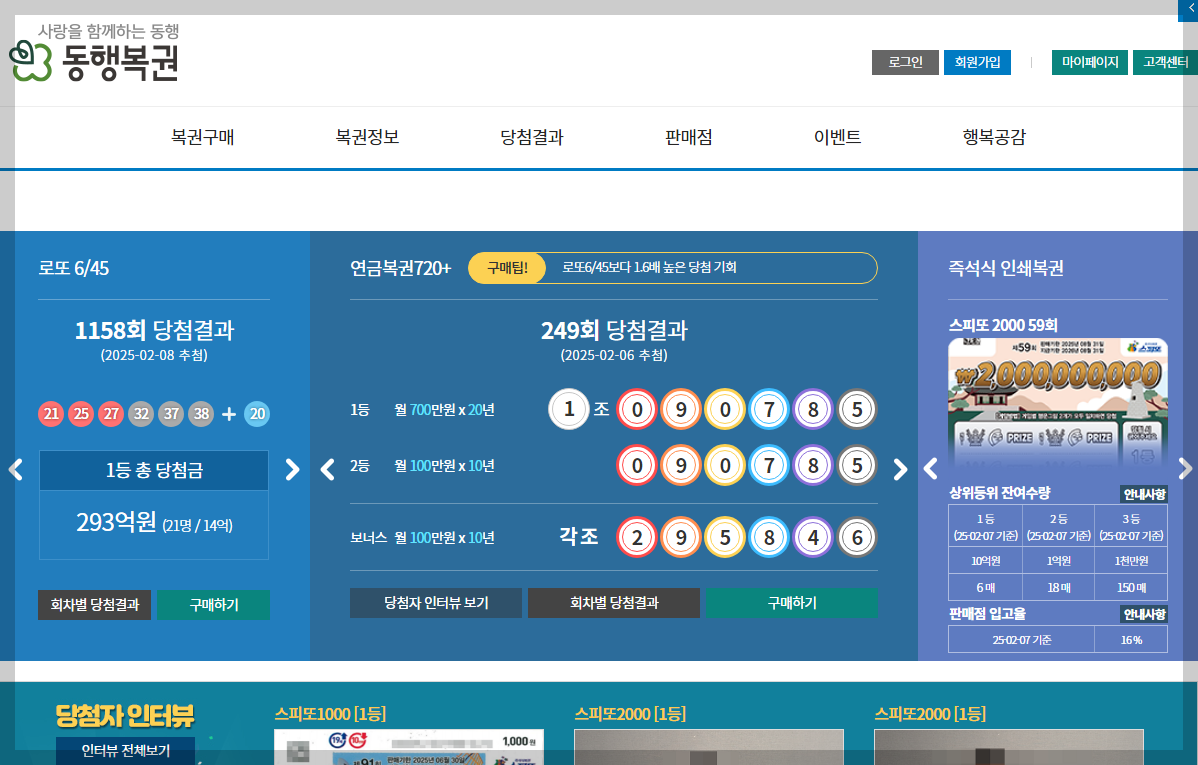Click the 구매팁! yellow badge
The width and height of the screenshot is (1198, 765).
click(x=507, y=267)
